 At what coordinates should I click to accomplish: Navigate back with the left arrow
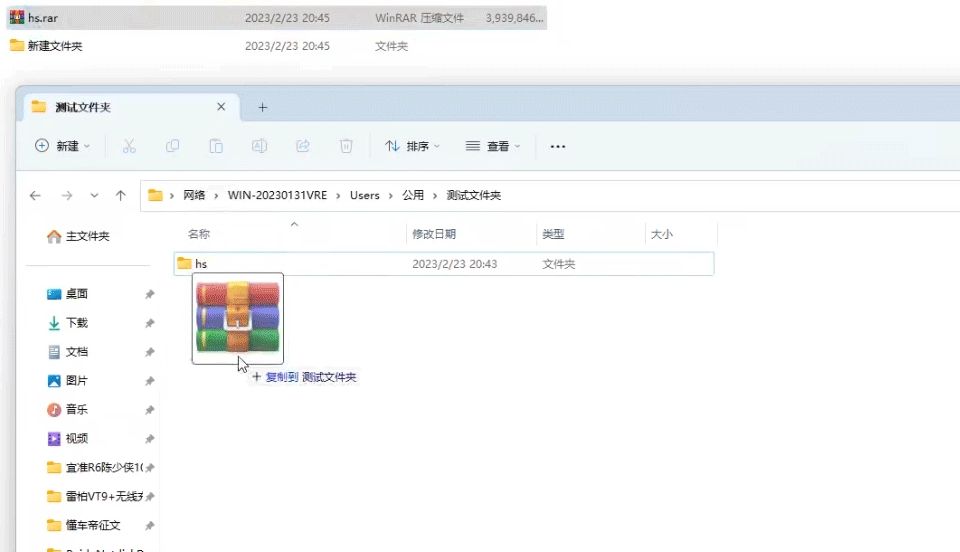[x=35, y=196]
